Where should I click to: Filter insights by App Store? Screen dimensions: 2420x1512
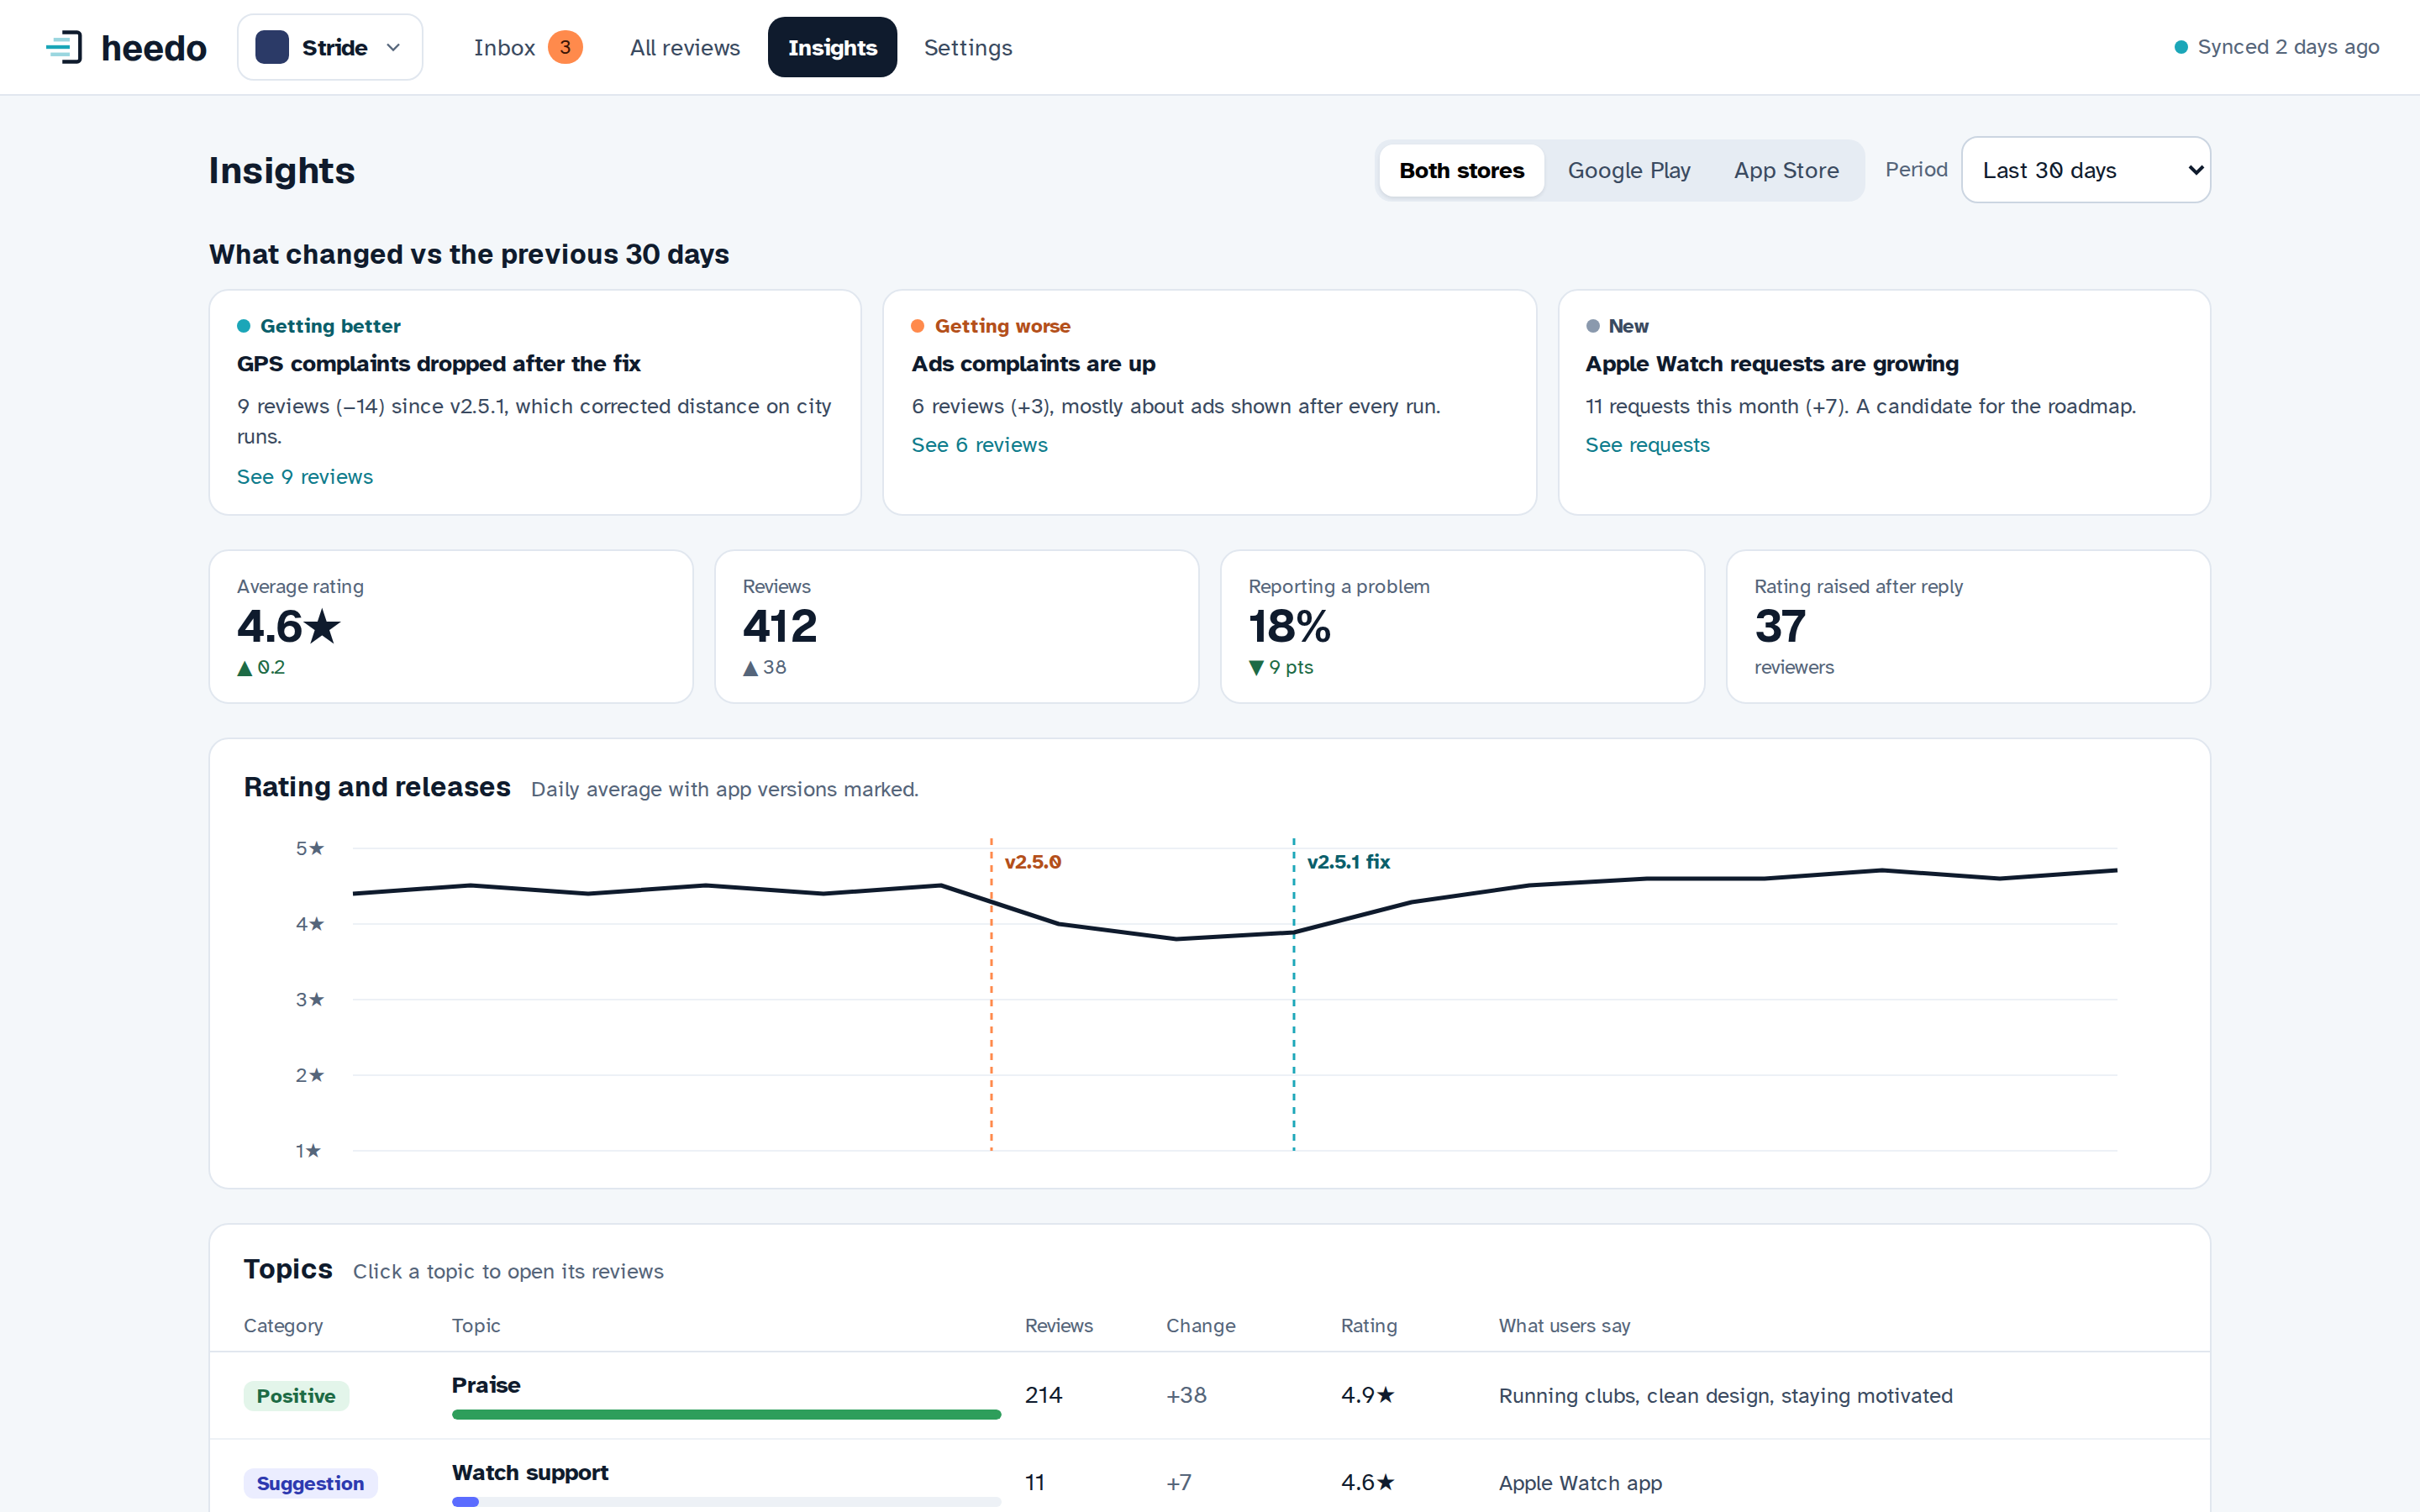[1786, 170]
